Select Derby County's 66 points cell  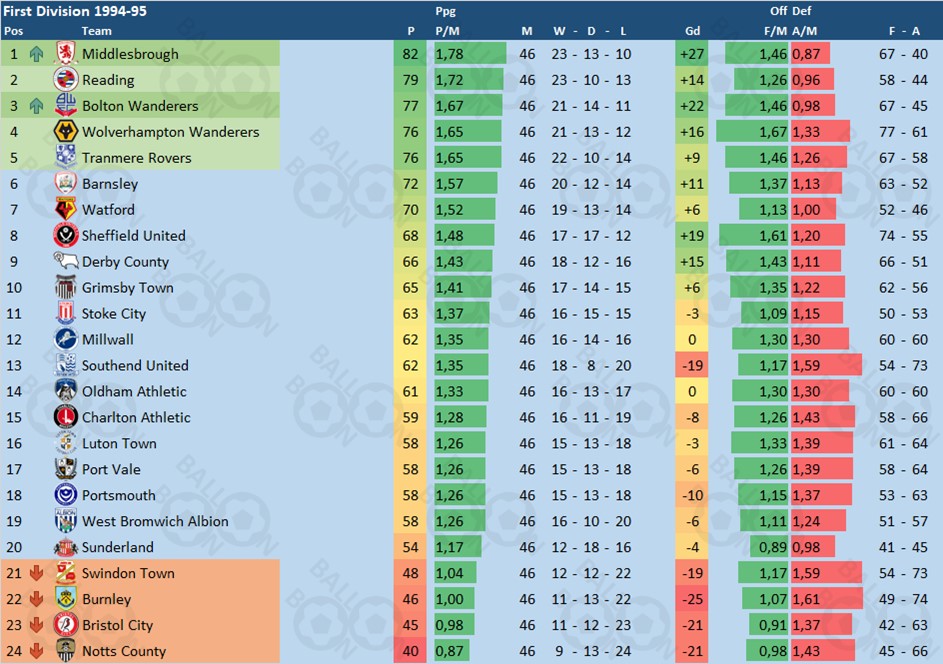pyautogui.click(x=410, y=262)
